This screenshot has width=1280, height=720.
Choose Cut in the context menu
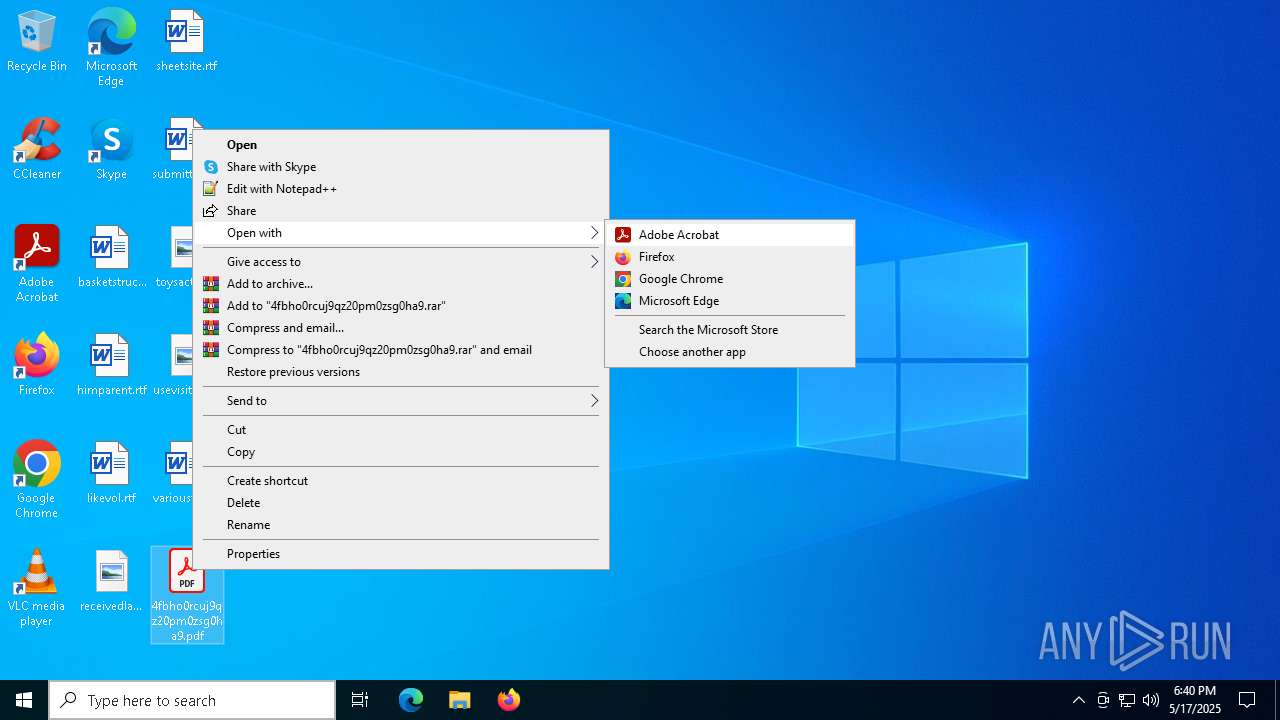click(401, 430)
